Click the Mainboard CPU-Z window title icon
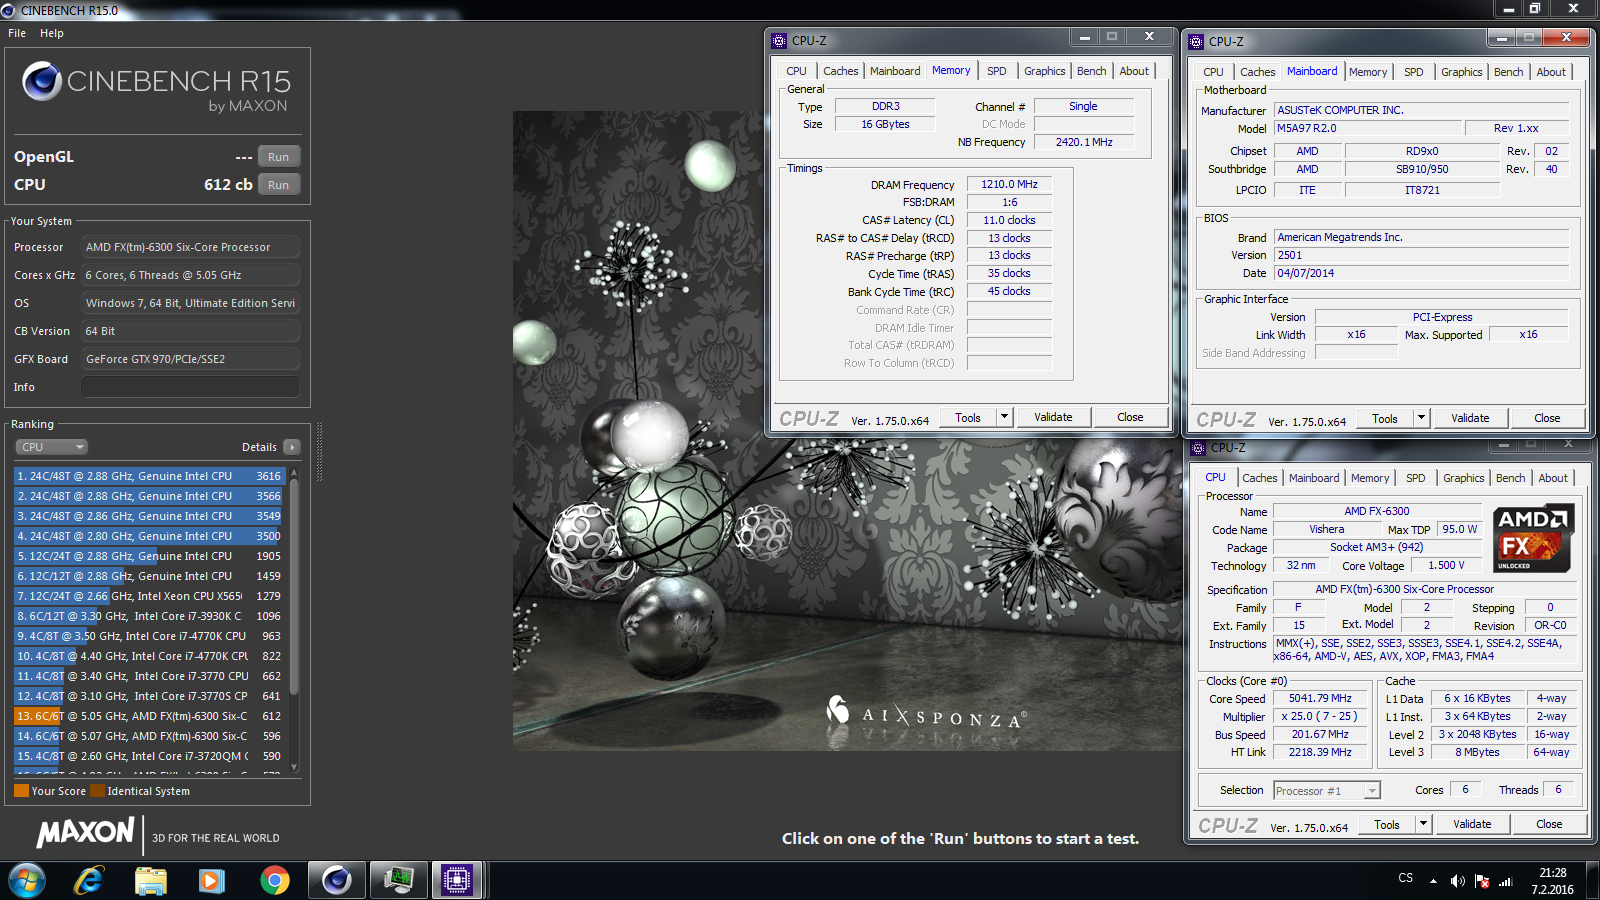Viewport: 1600px width, 900px height. tap(1197, 42)
